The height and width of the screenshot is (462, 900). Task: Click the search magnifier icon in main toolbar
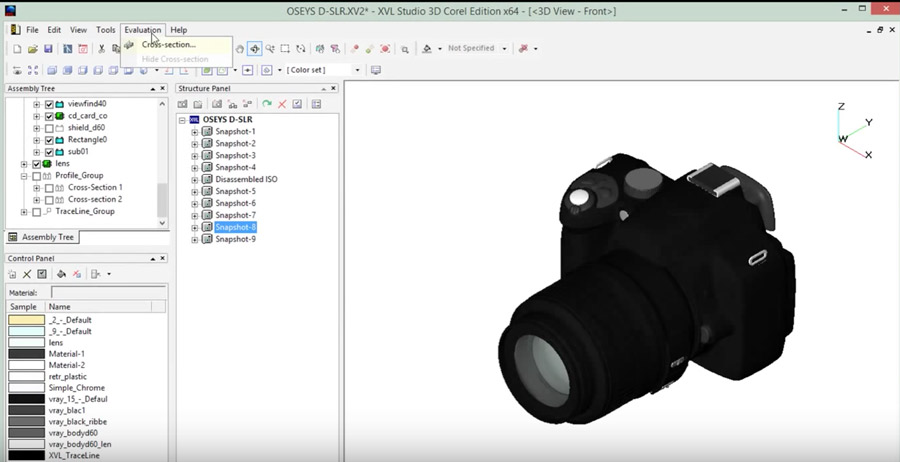point(405,49)
